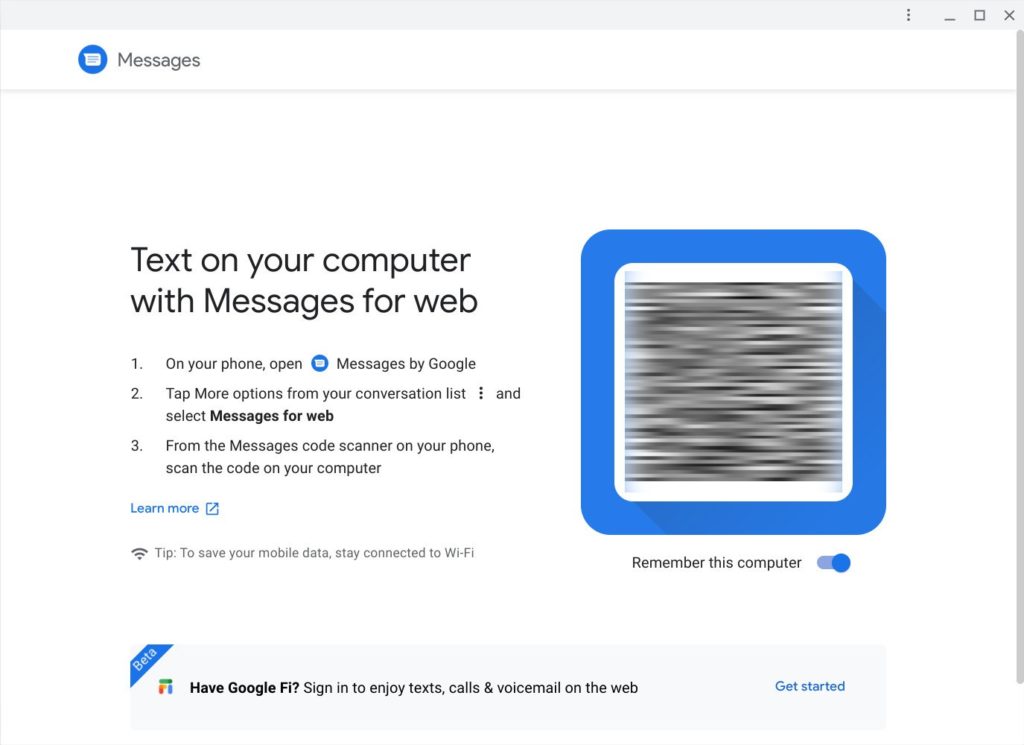This screenshot has height=745, width=1024.
Task: Click "Remember this computer" label
Action: [x=716, y=563]
